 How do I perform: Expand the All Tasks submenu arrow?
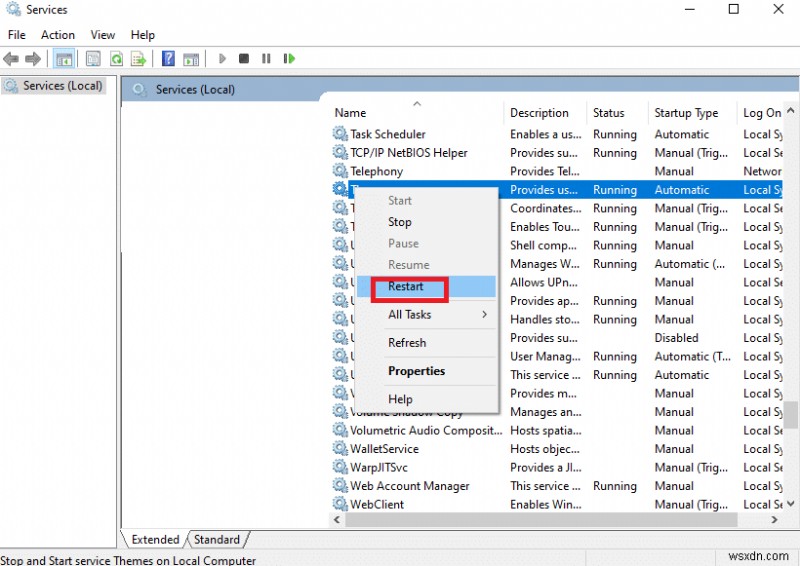(485, 315)
